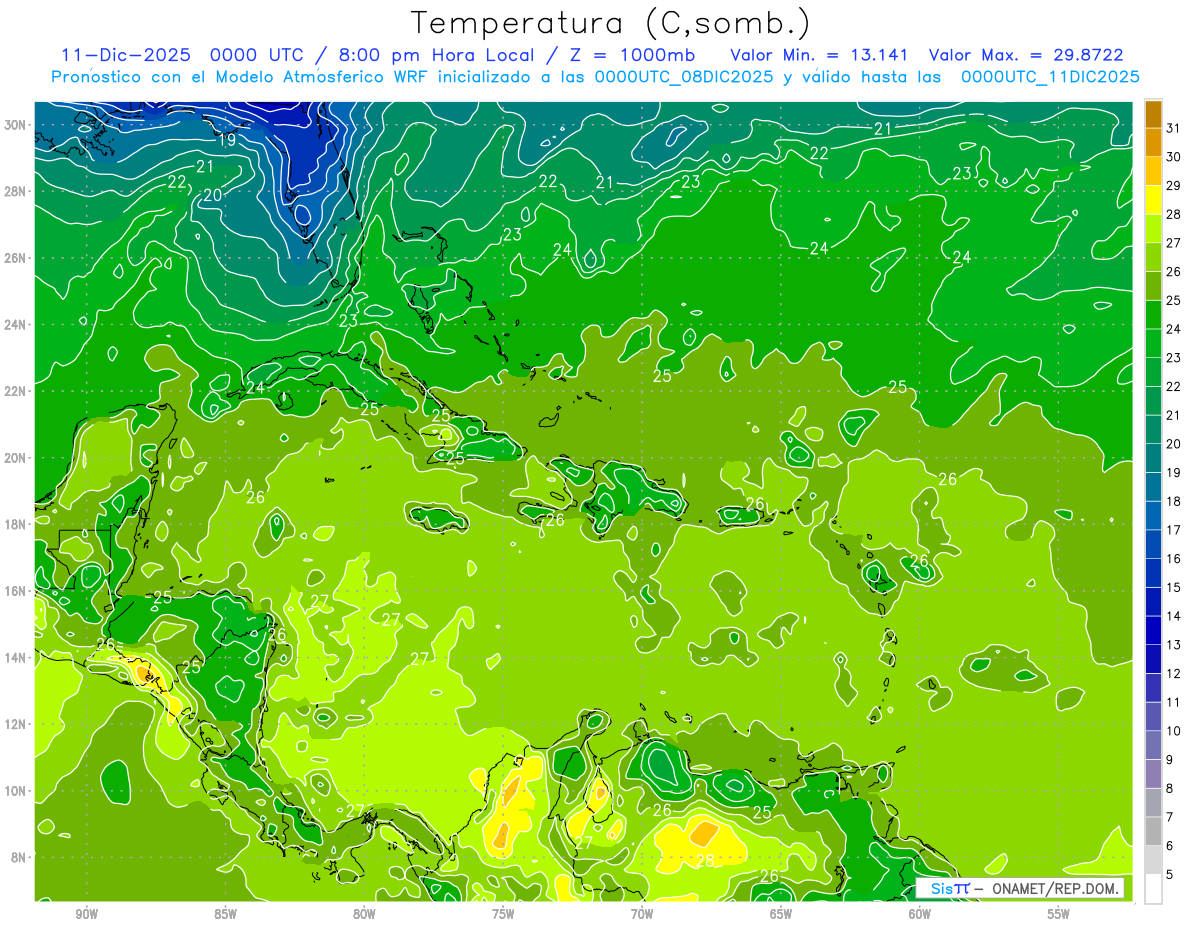
Task: Click the title "Temperatura (C,somb.)"
Action: tap(610, 24)
